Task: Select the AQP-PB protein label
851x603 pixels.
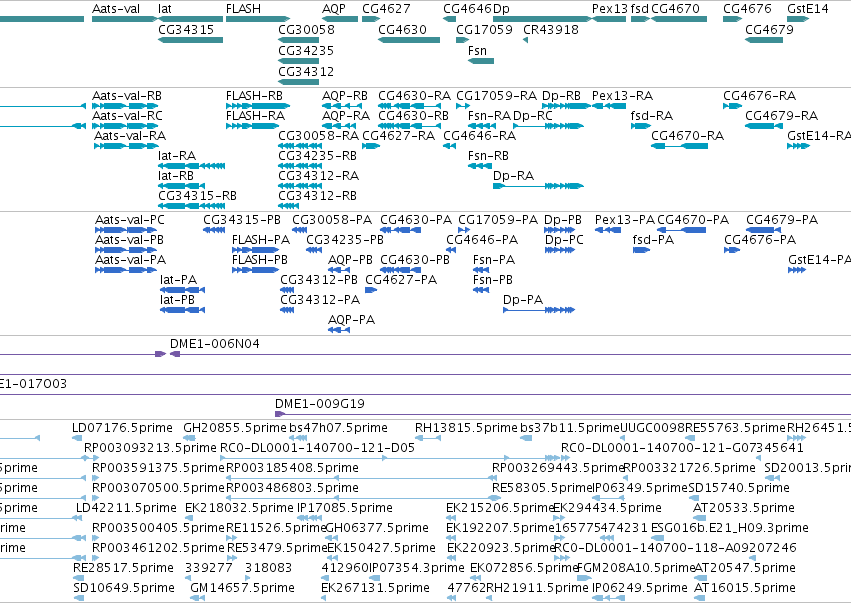Action: tap(350, 260)
